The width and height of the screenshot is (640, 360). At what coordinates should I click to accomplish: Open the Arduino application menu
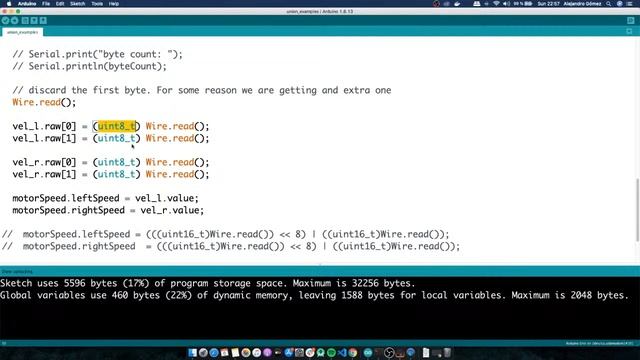point(27,4)
